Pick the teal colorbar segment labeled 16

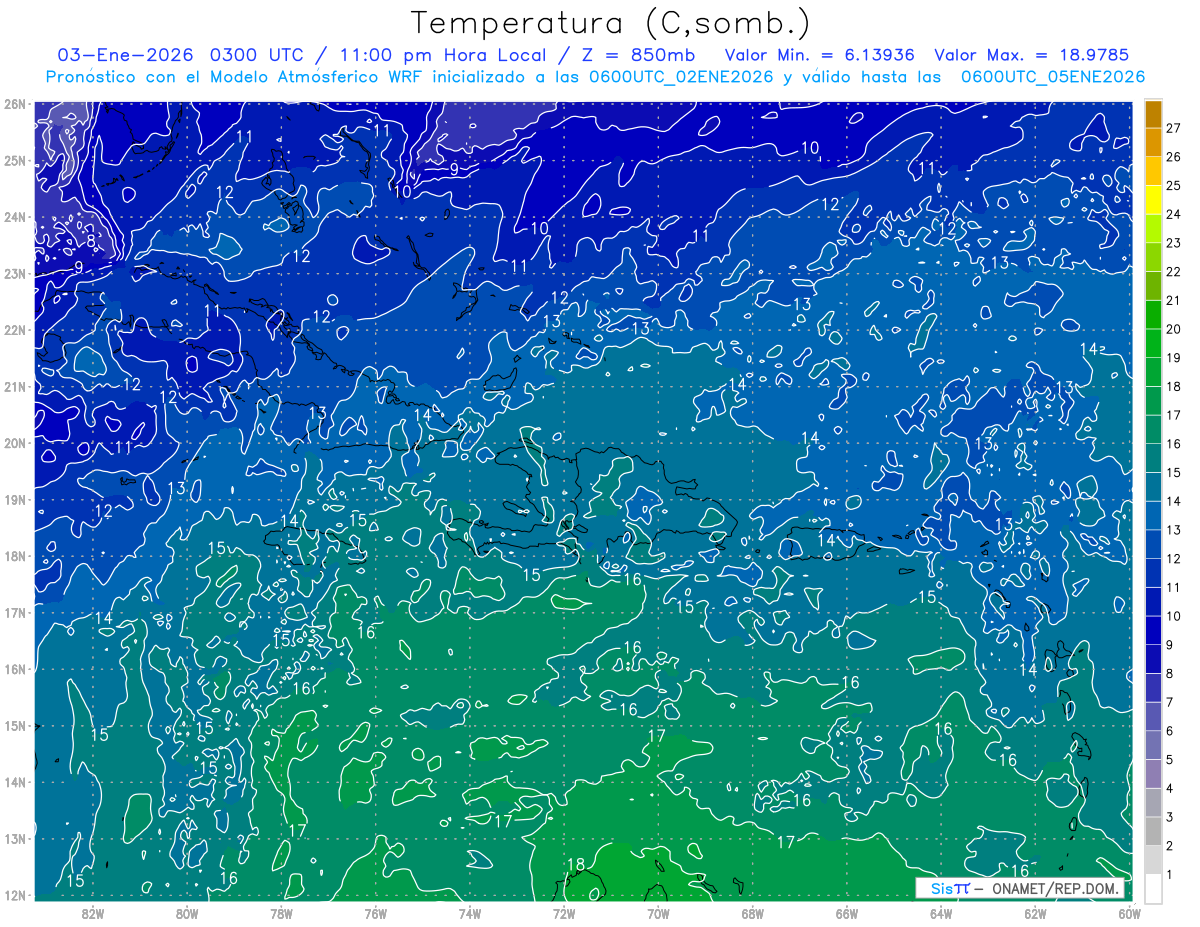coord(1153,430)
